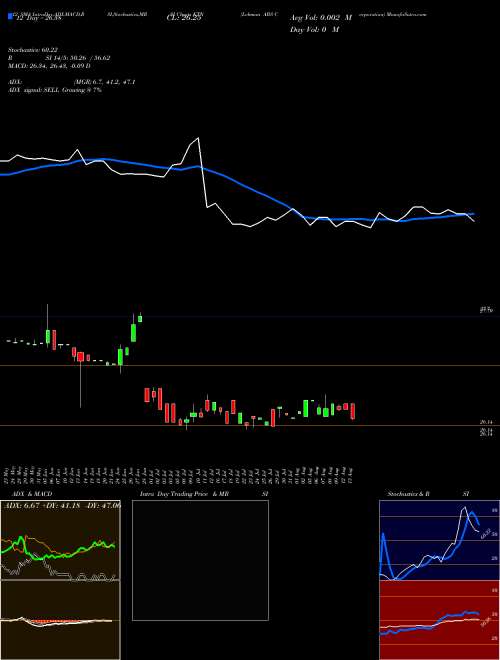500x660 pixels.
Task: Click the RSI 14/3 values line
Action: (x=59, y=58)
